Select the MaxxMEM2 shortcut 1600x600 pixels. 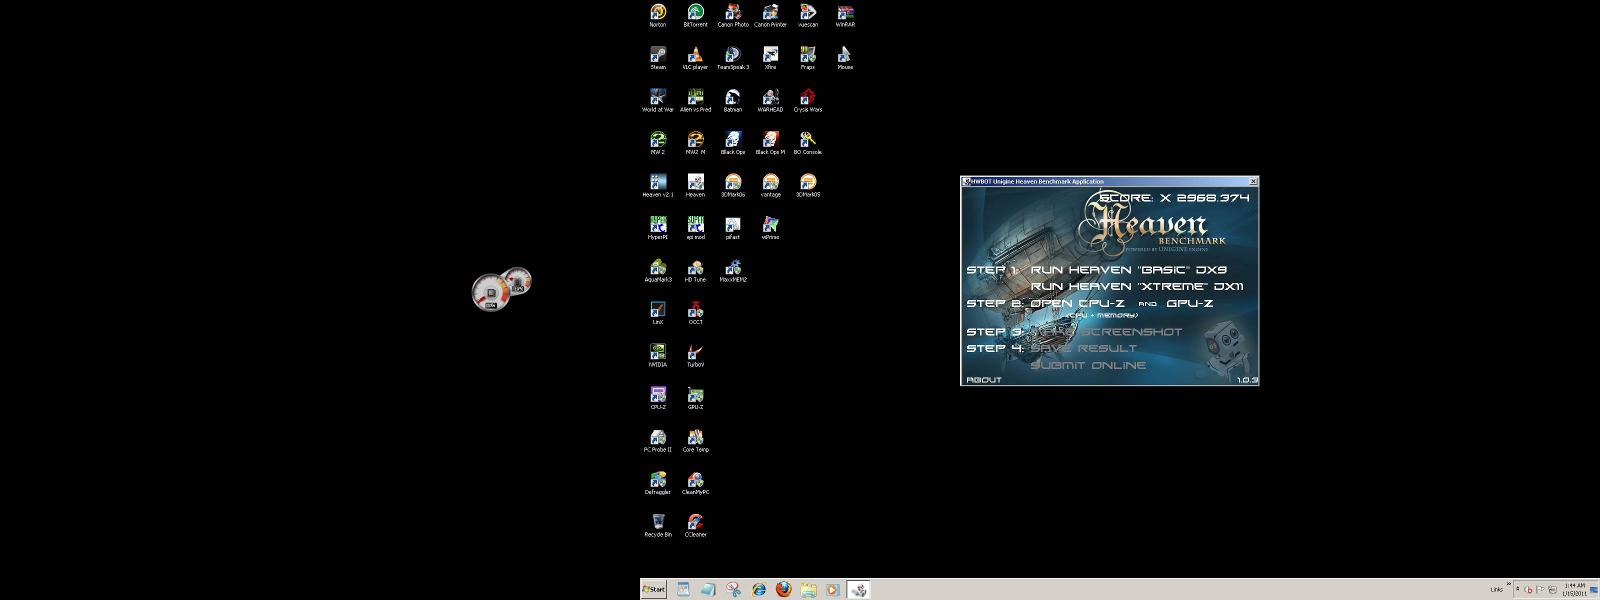pos(733,270)
